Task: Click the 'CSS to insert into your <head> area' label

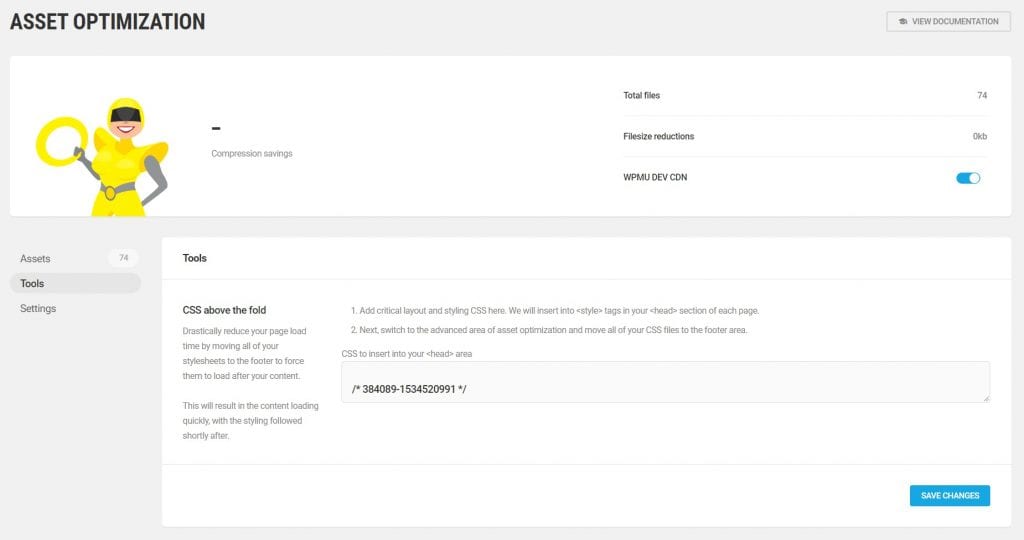Action: [407, 354]
